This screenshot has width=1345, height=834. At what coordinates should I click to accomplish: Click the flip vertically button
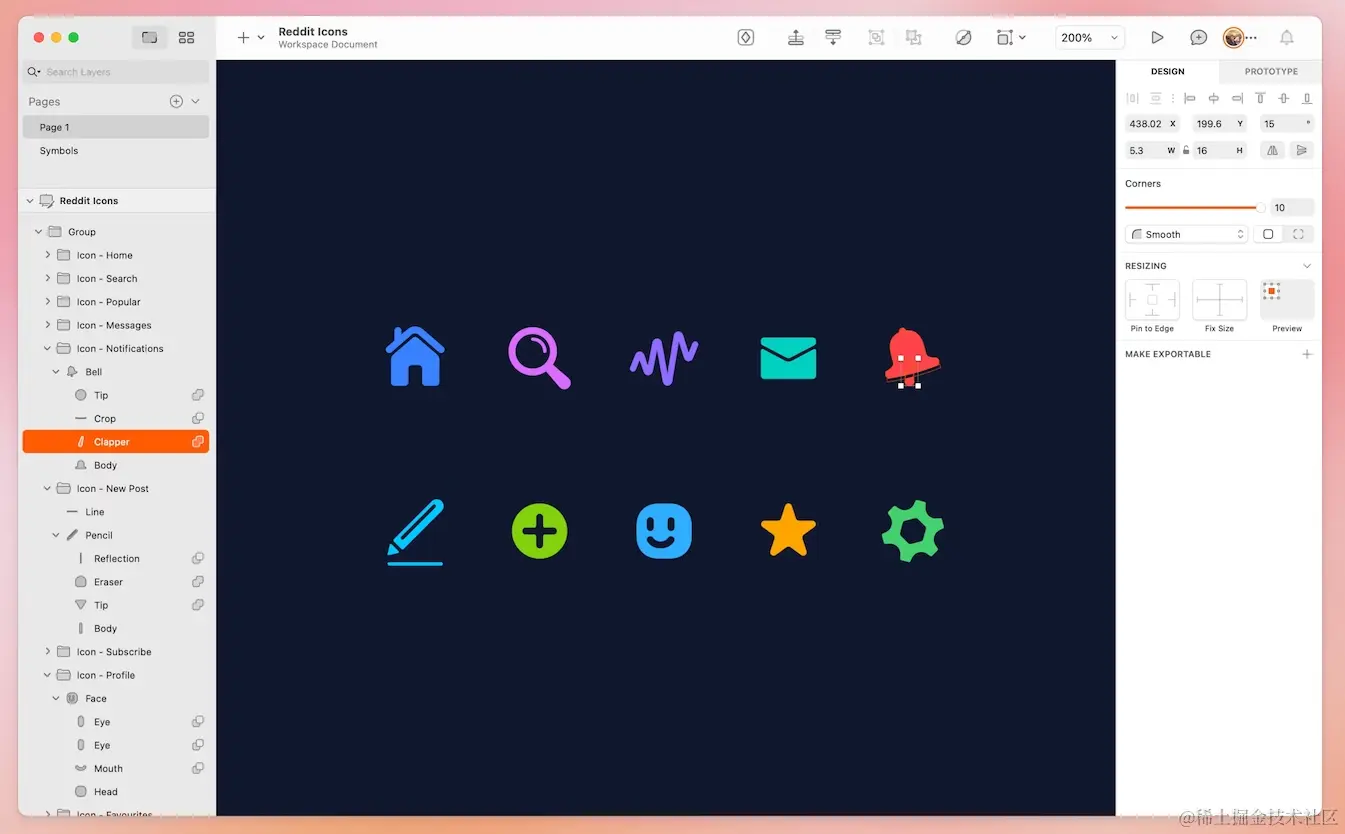pyautogui.click(x=1301, y=150)
